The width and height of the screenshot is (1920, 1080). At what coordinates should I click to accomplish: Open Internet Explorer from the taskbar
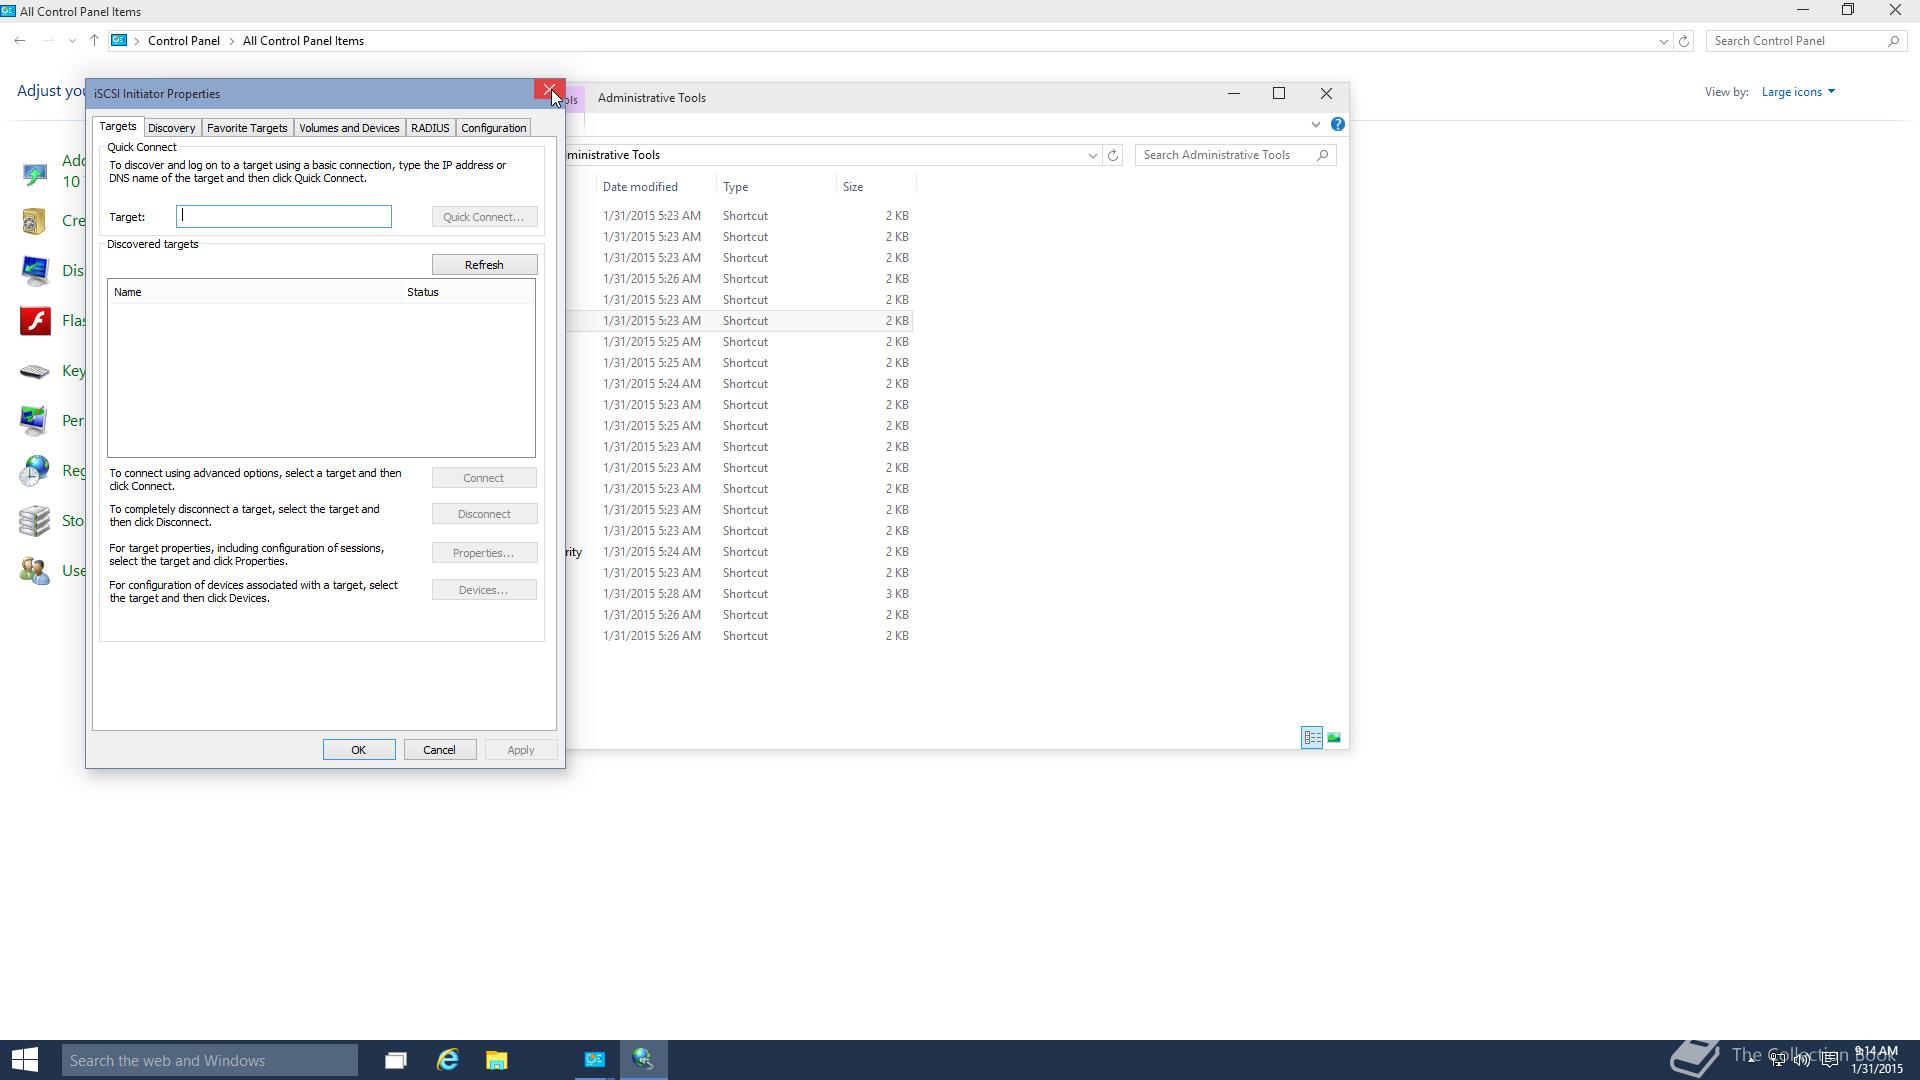447,1060
